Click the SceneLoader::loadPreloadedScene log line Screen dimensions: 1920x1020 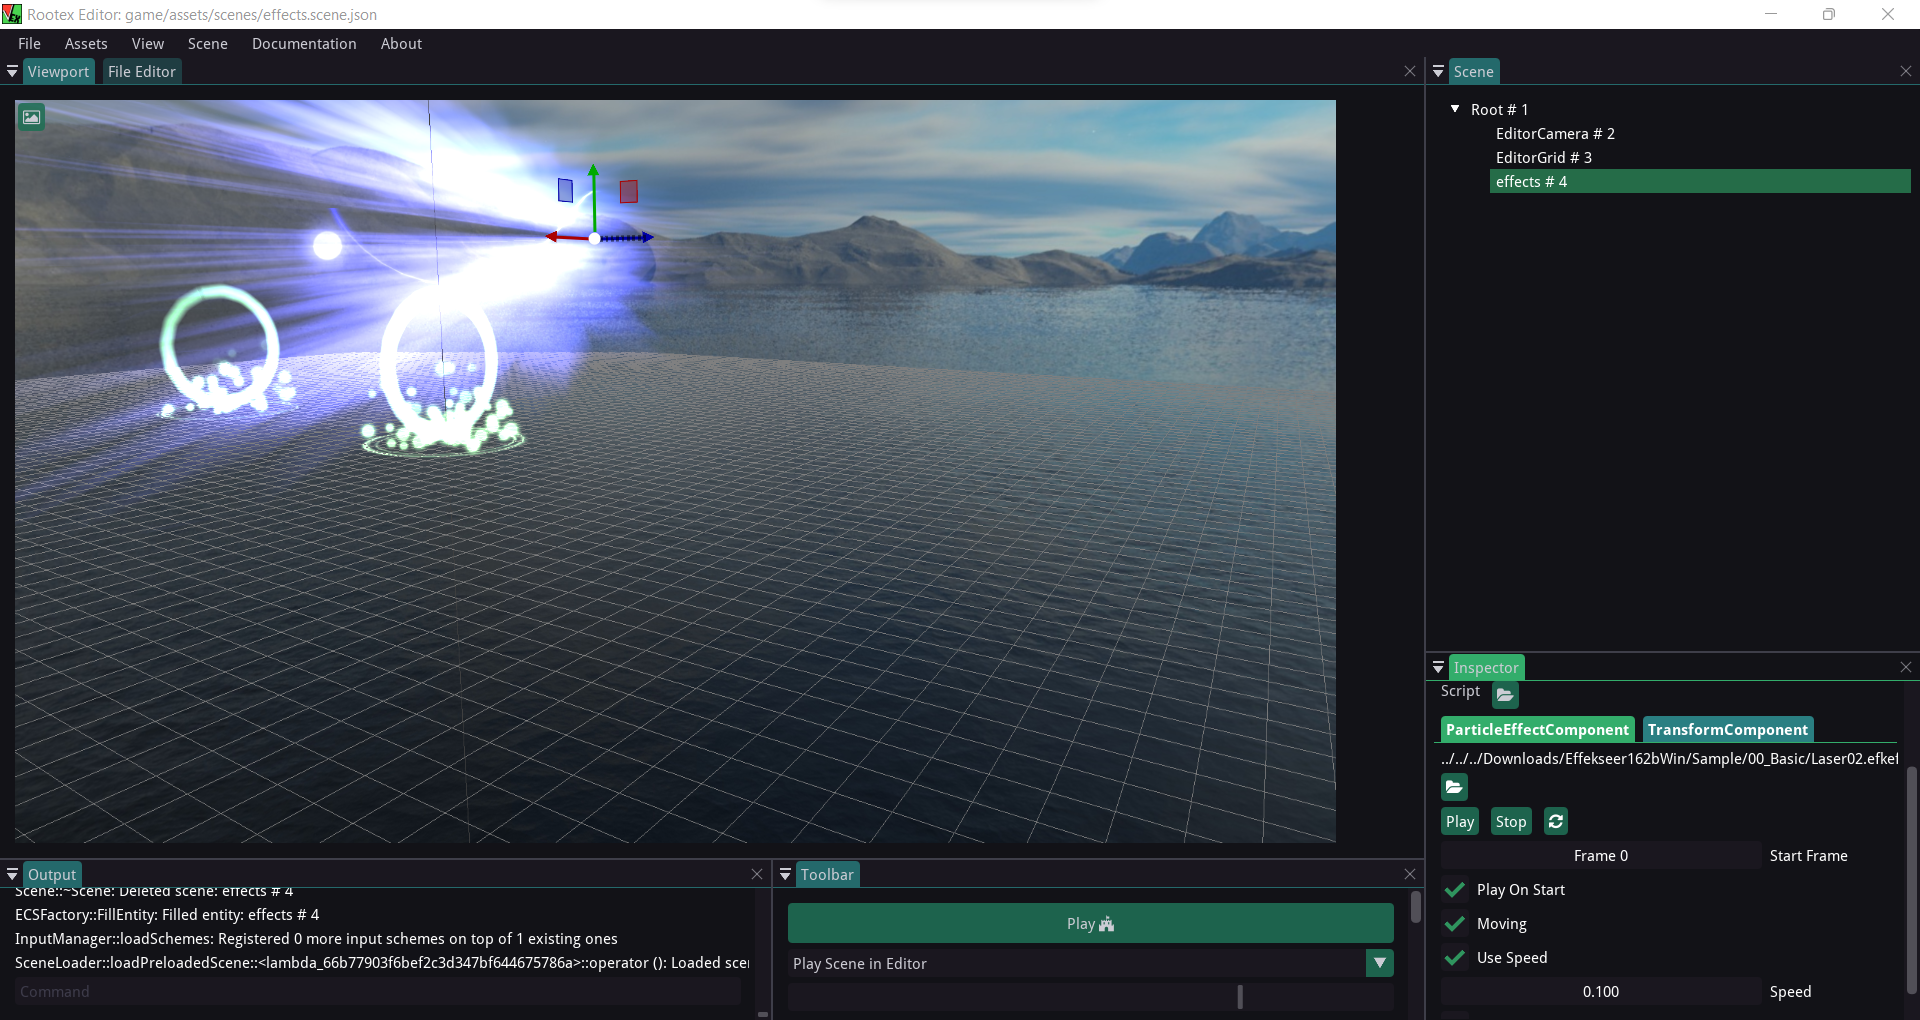(x=382, y=962)
